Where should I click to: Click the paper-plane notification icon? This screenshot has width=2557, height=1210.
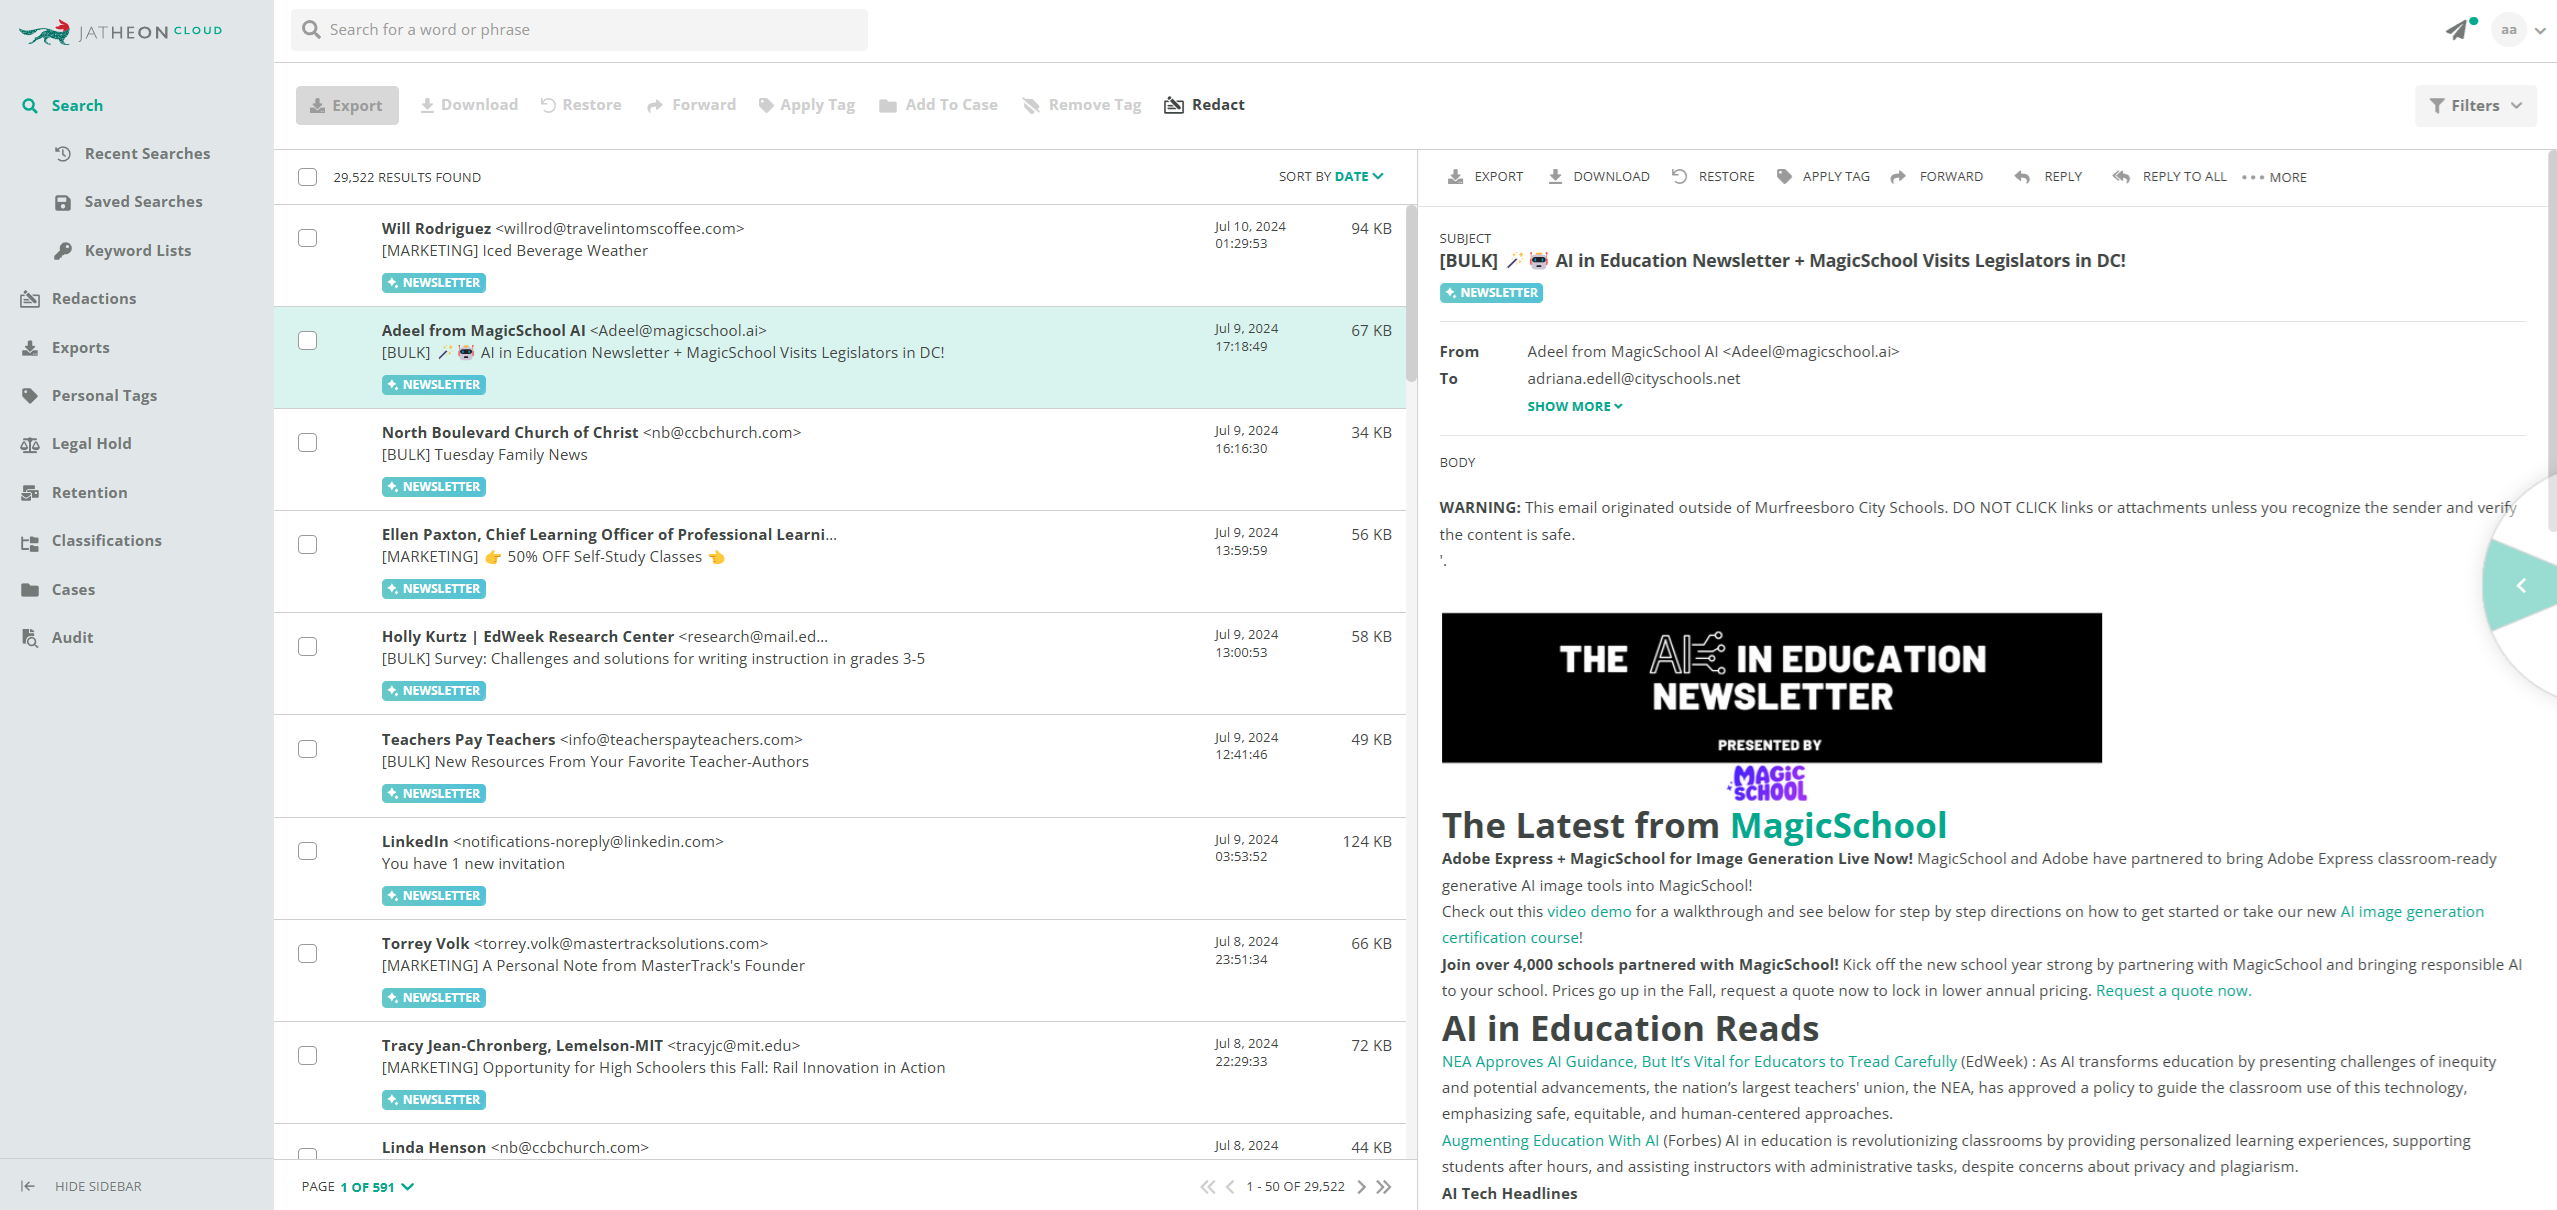pos(2456,30)
